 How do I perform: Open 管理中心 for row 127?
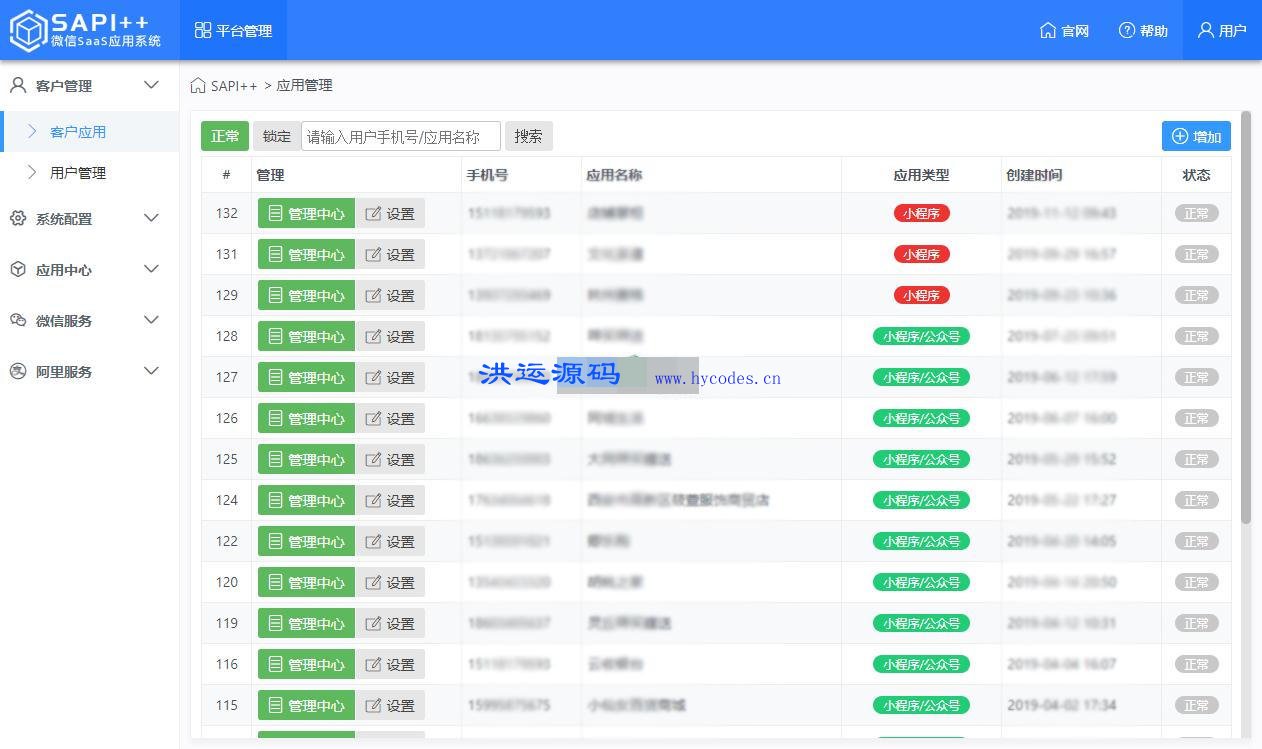tap(306, 377)
